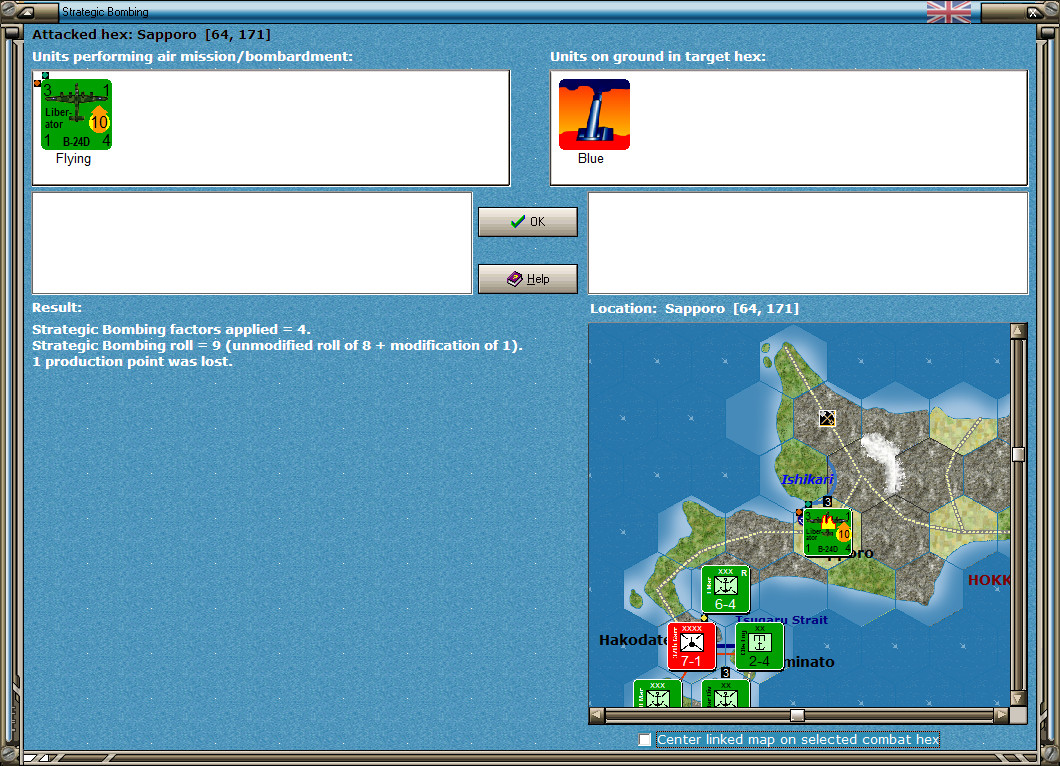This screenshot has height=766, width=1060.
Task: Toggle Center linked map on selected combat hex
Action: 645,740
